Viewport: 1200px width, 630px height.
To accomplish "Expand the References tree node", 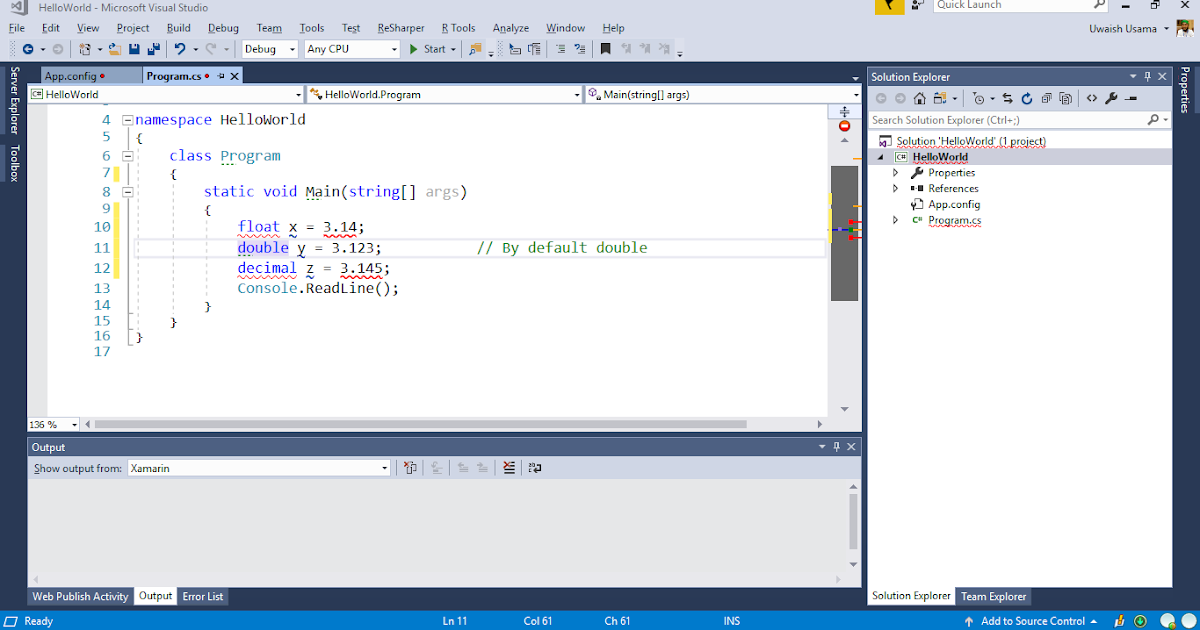I will 895,188.
